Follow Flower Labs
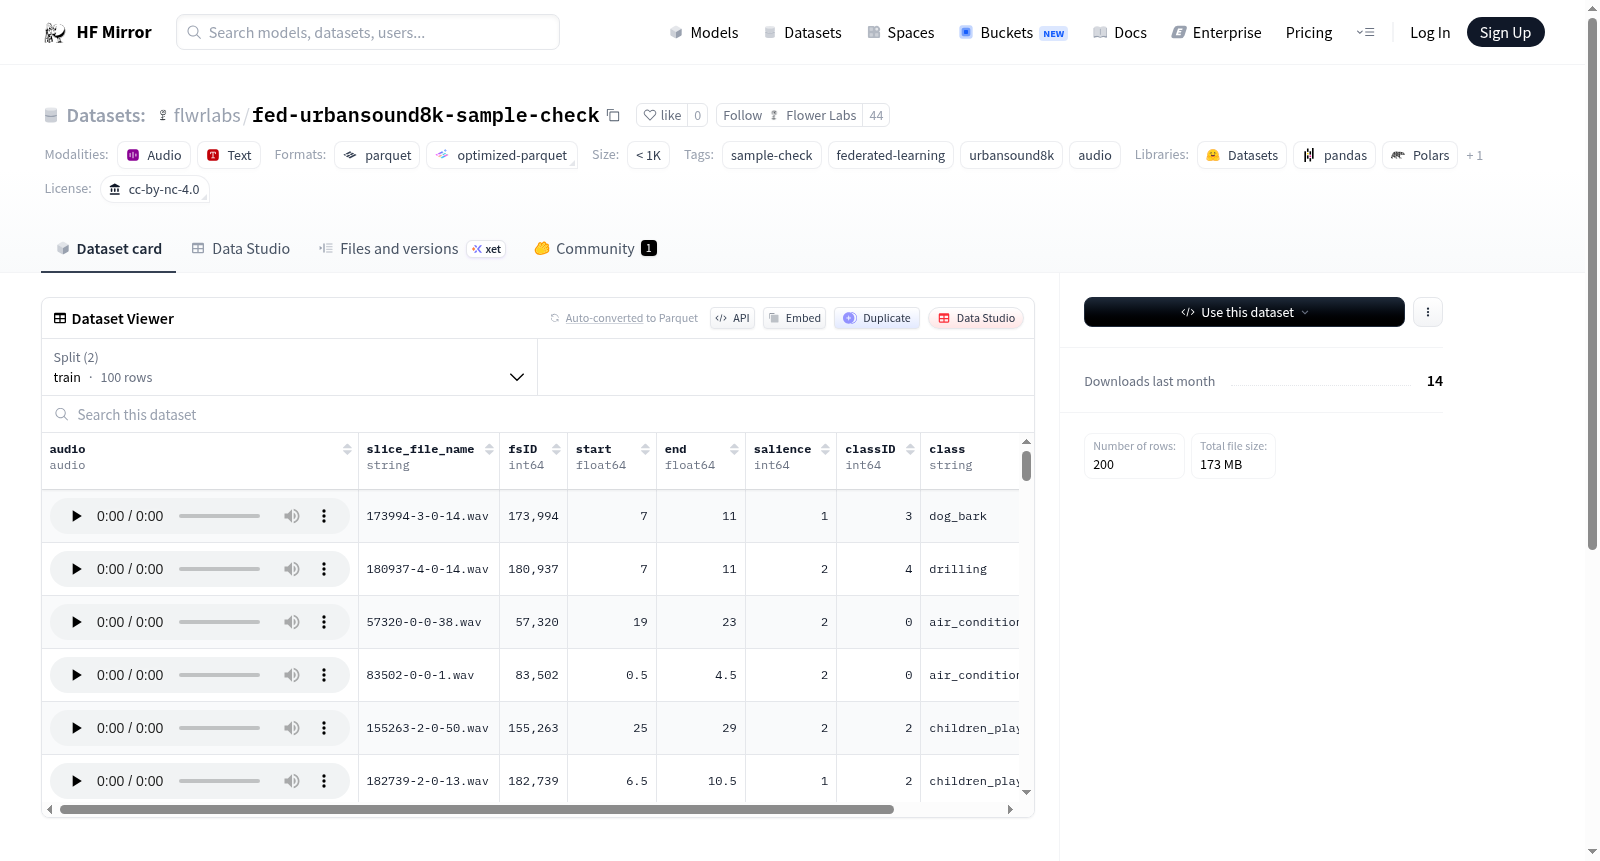This screenshot has width=1600, height=861. [x=789, y=115]
